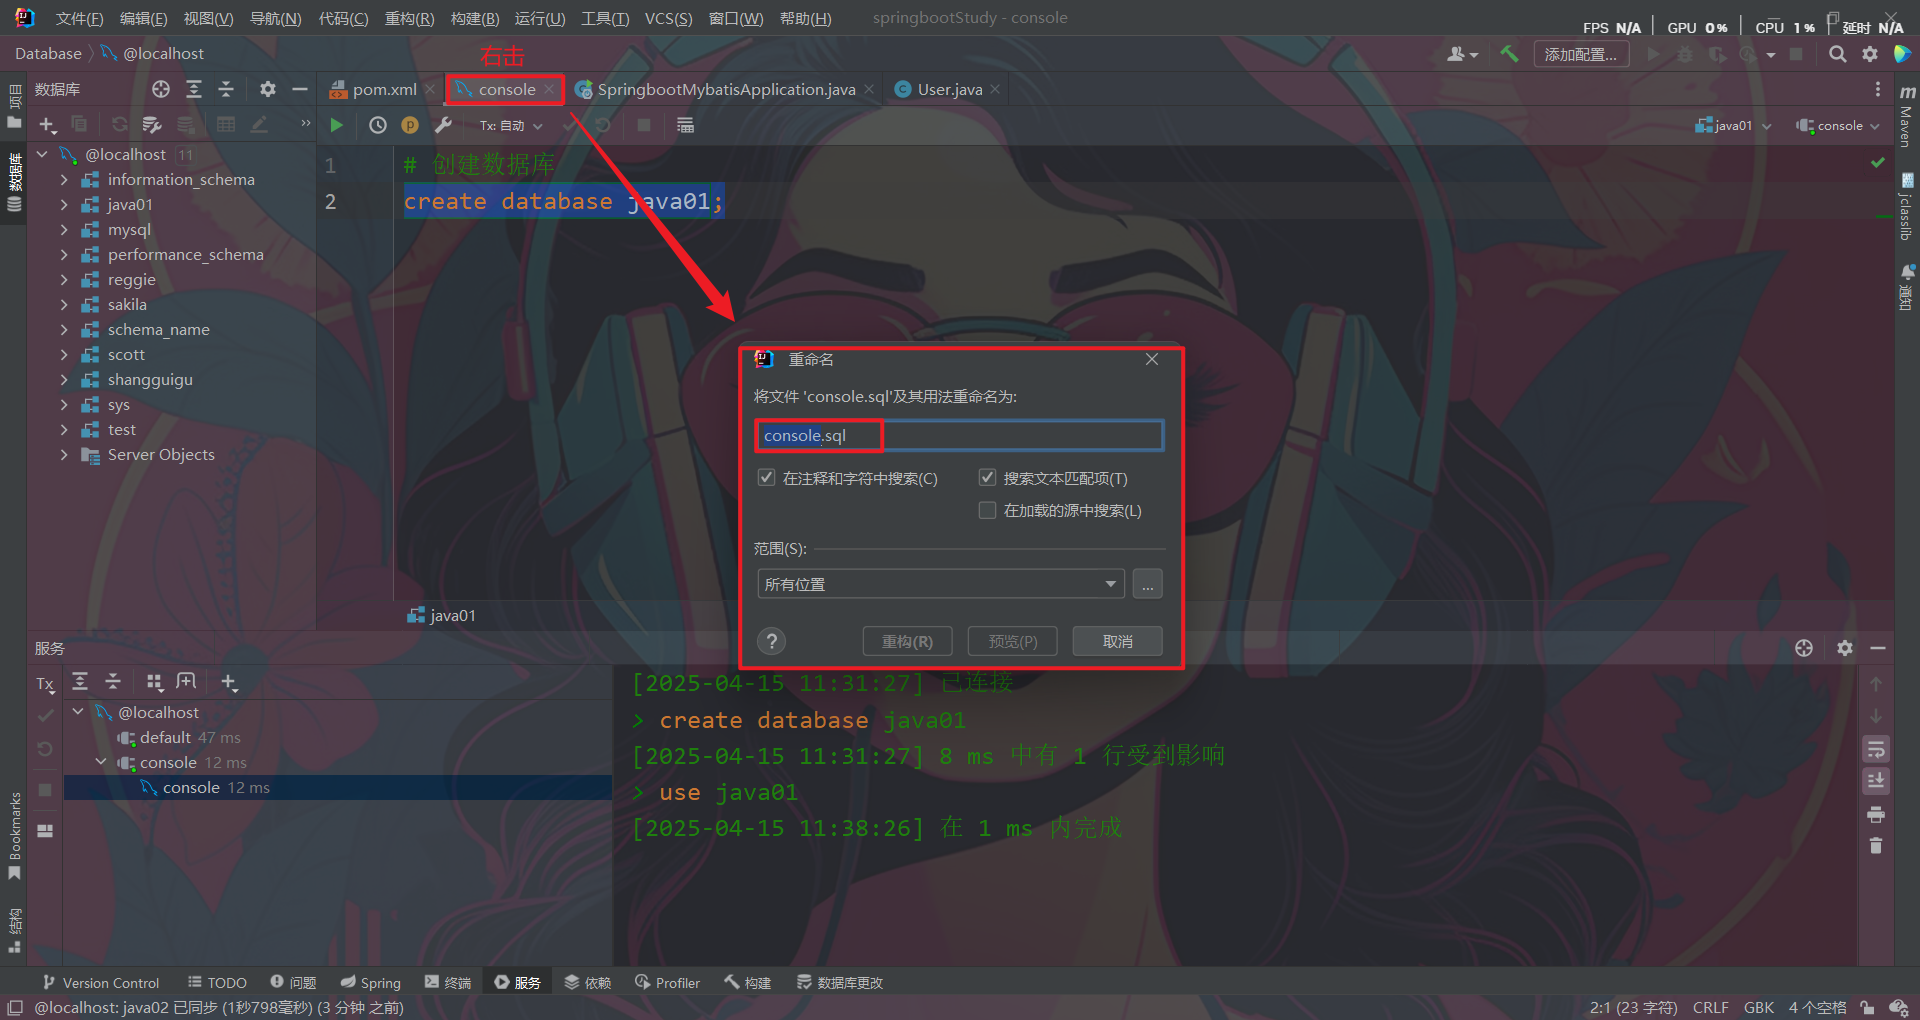Collapse all nodes in database panel
The height and width of the screenshot is (1020, 1920).
[x=226, y=89]
